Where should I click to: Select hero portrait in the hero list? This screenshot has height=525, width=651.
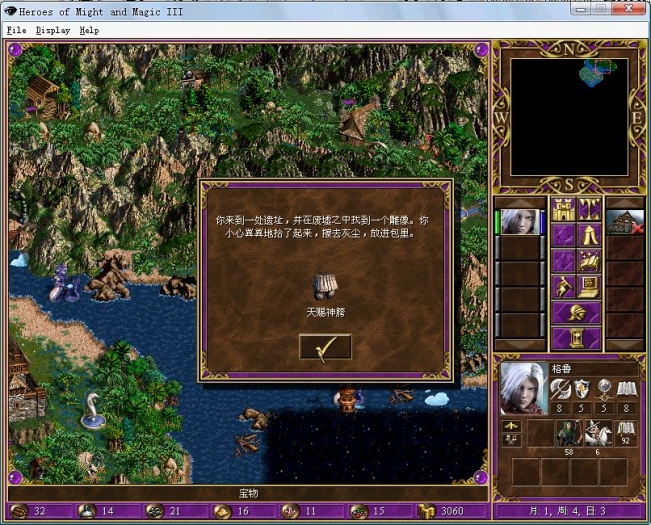[520, 222]
